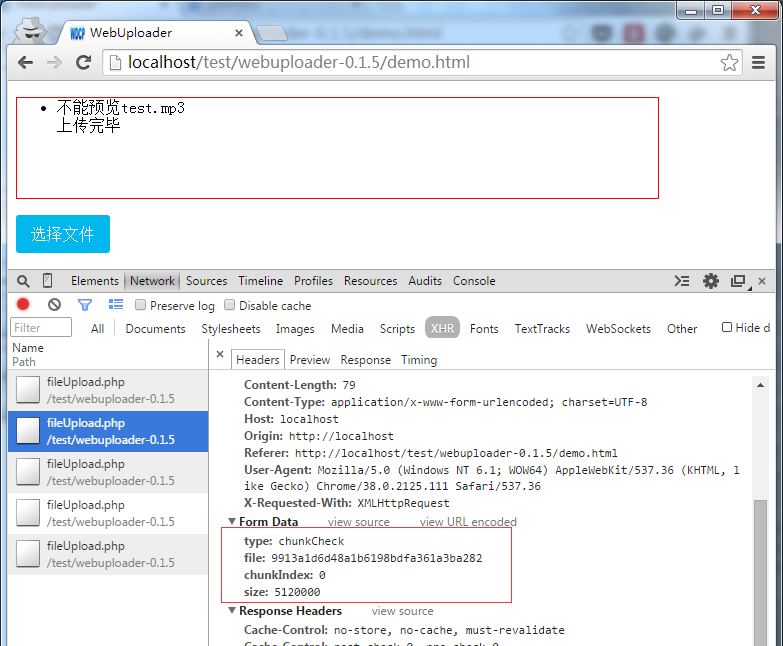783x646 pixels.
Task: Activate the DevTools inspect element magnifier
Action: pyautogui.click(x=23, y=281)
